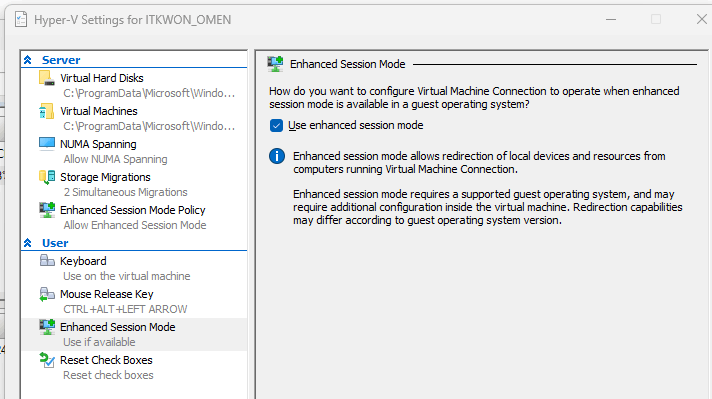Image resolution: width=712 pixels, height=399 pixels.
Task: Click the 'requires a supported guest operating system' paragraph
Action: point(488,207)
